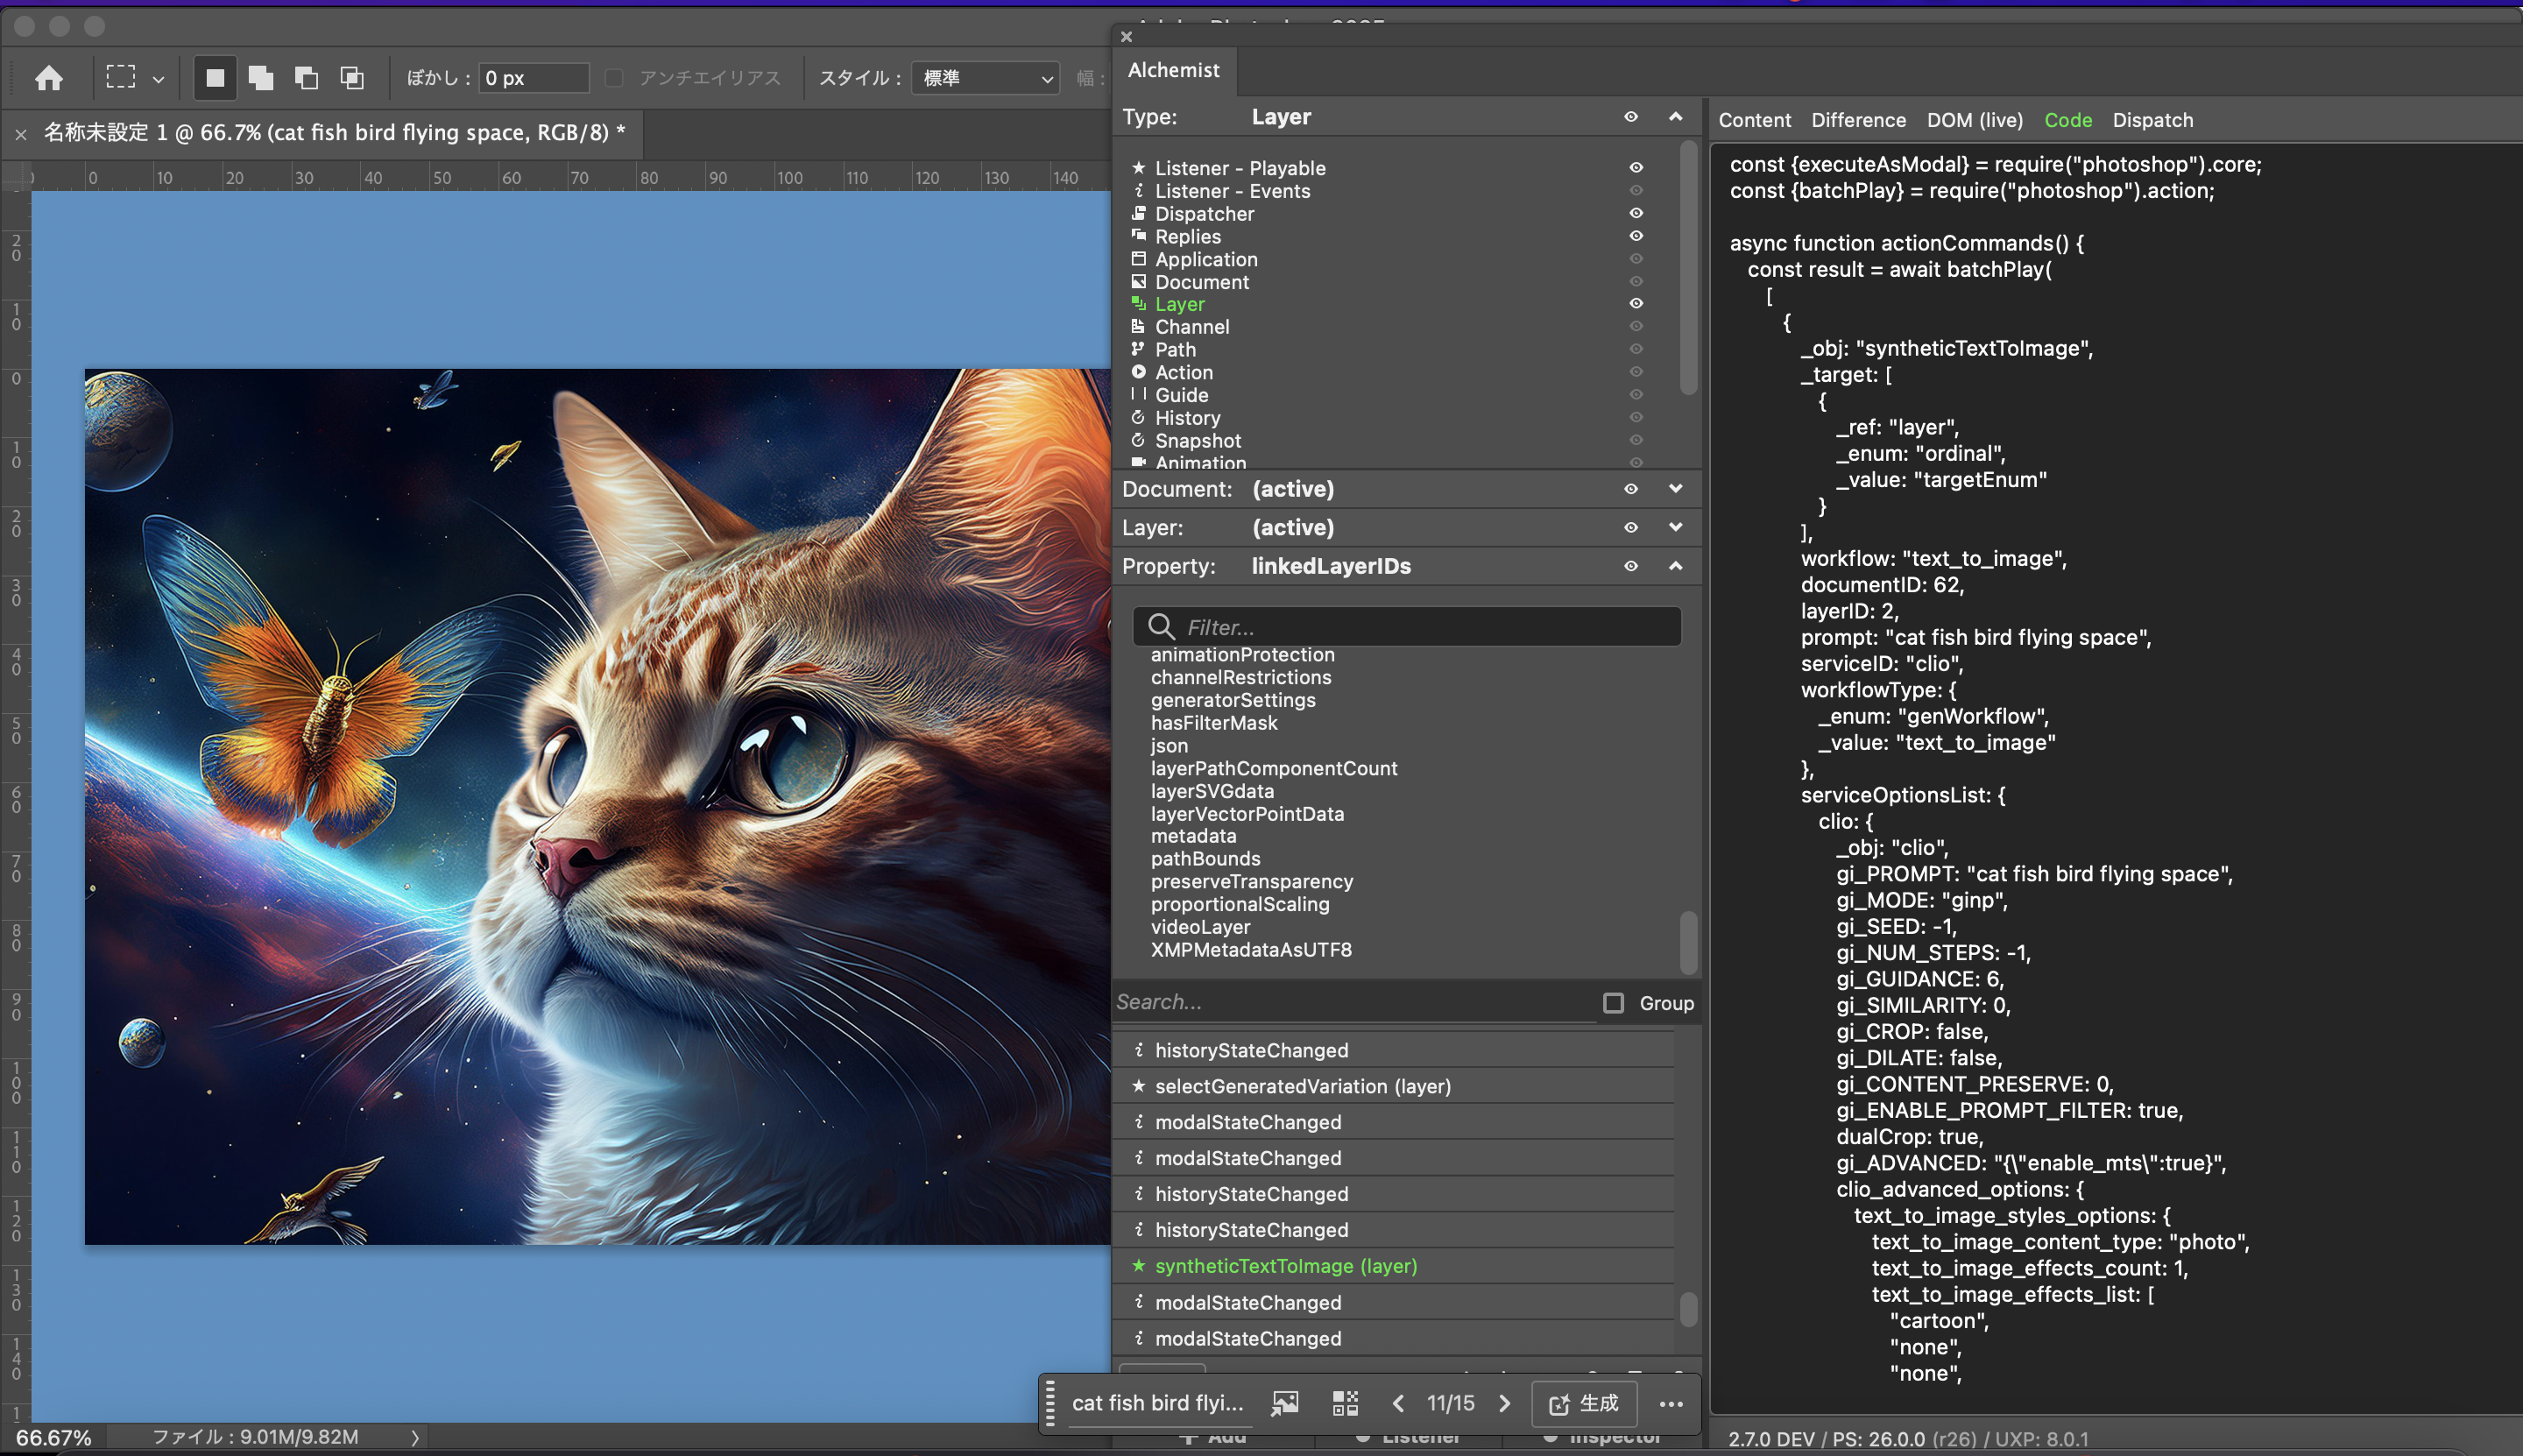Expand the Document dropdown in Alchemist
The width and height of the screenshot is (2523, 1456).
(x=1674, y=489)
